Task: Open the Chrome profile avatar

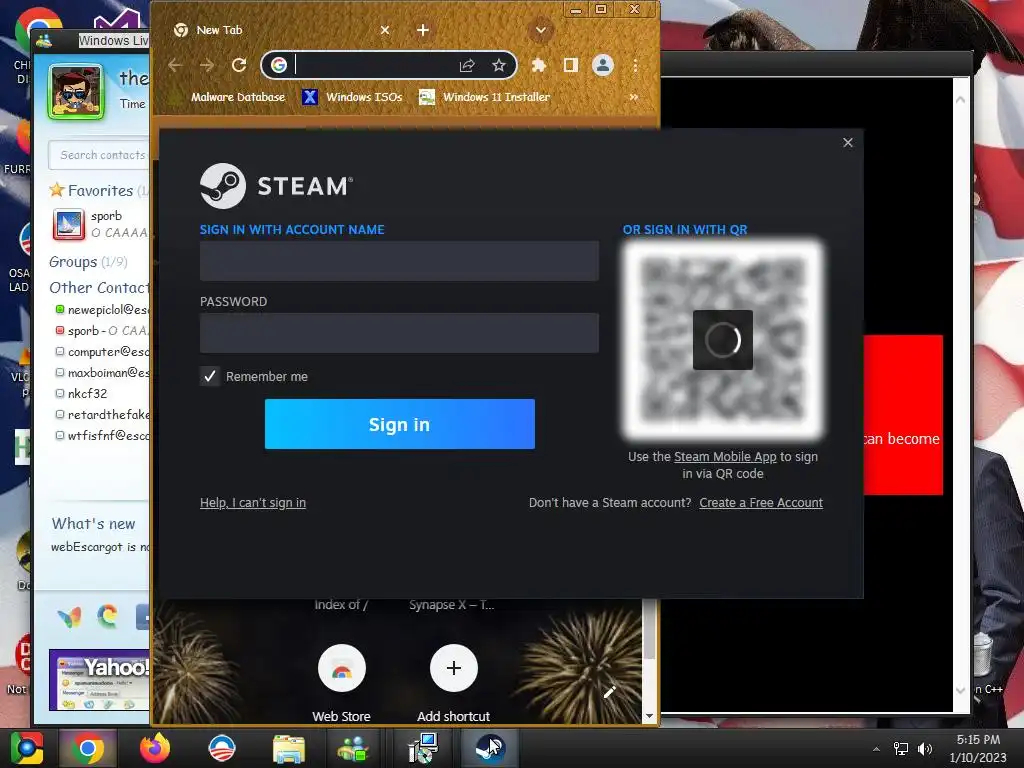Action: coord(603,65)
